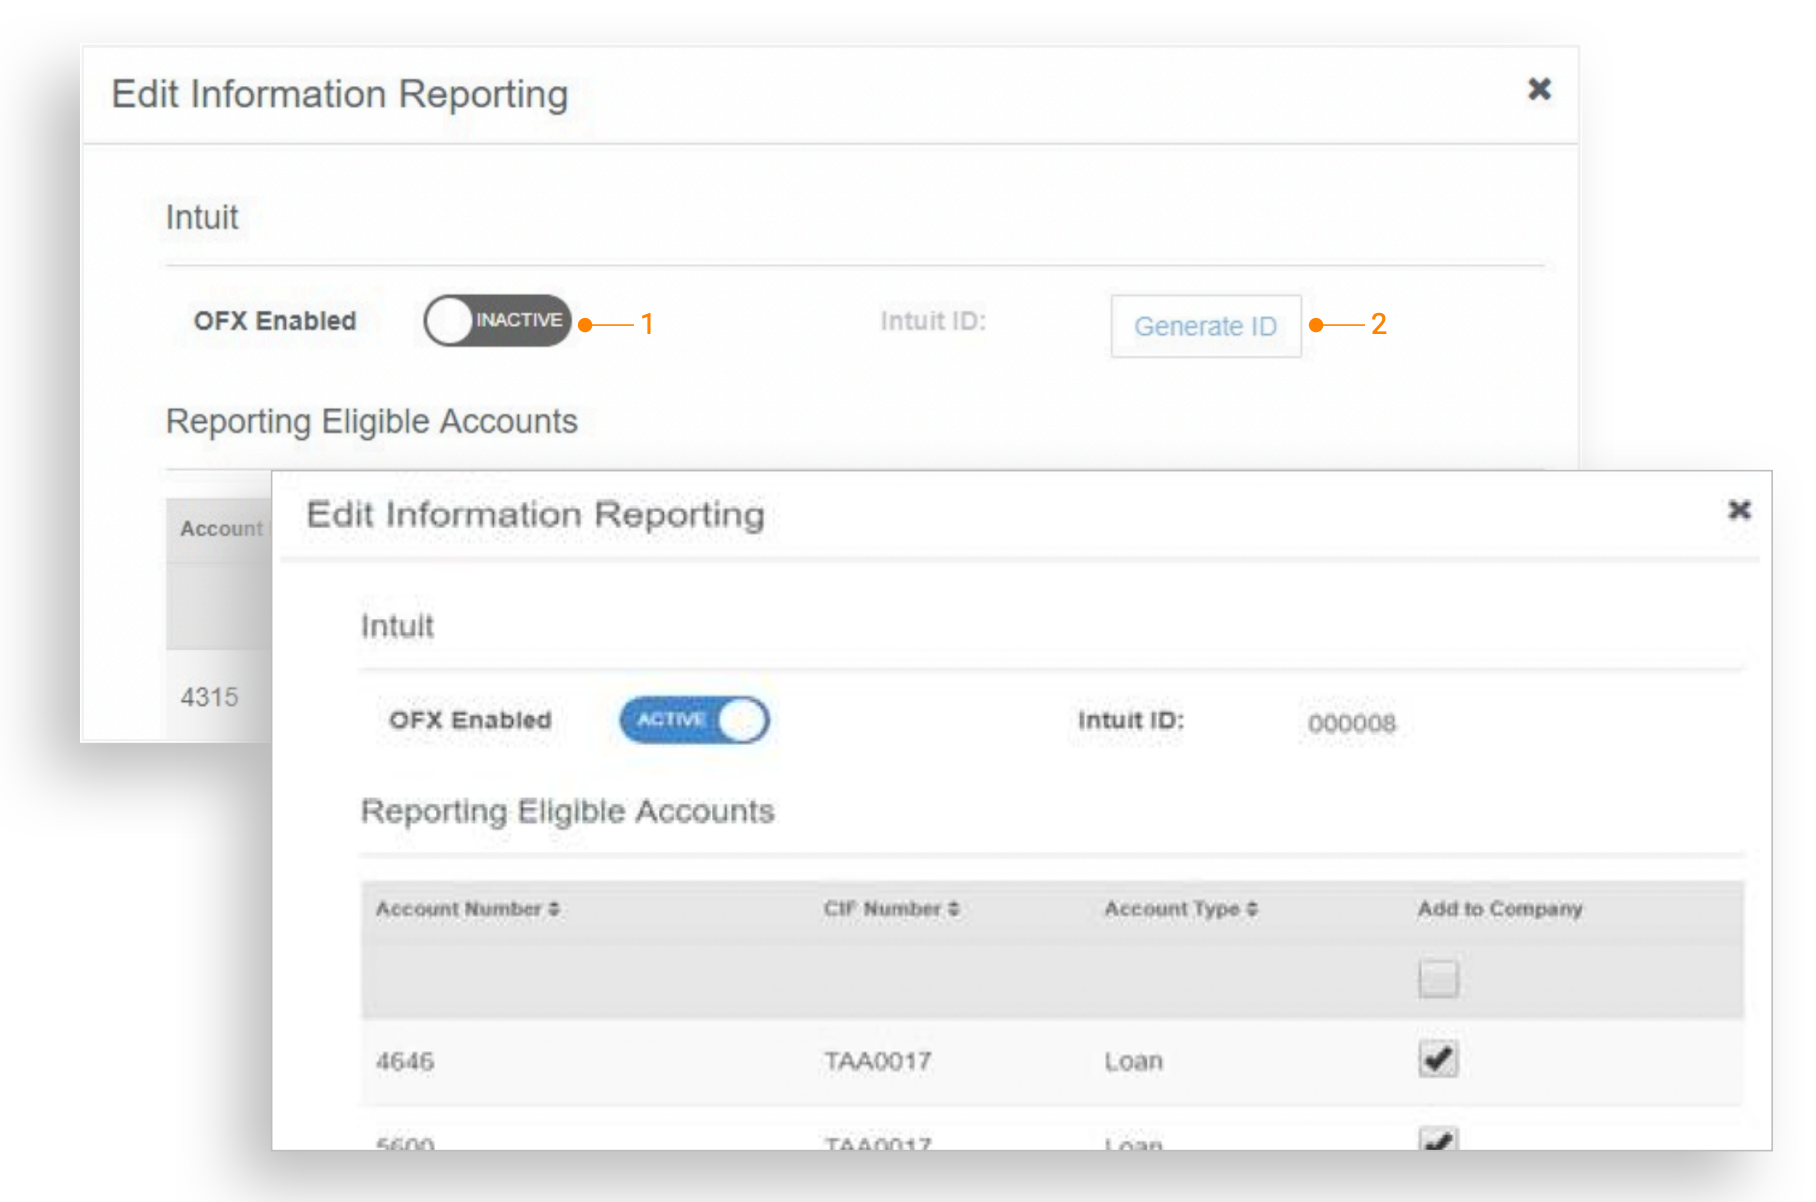Uncheck Add to Company for account 4646
The image size is (1816, 1202).
1438,1059
